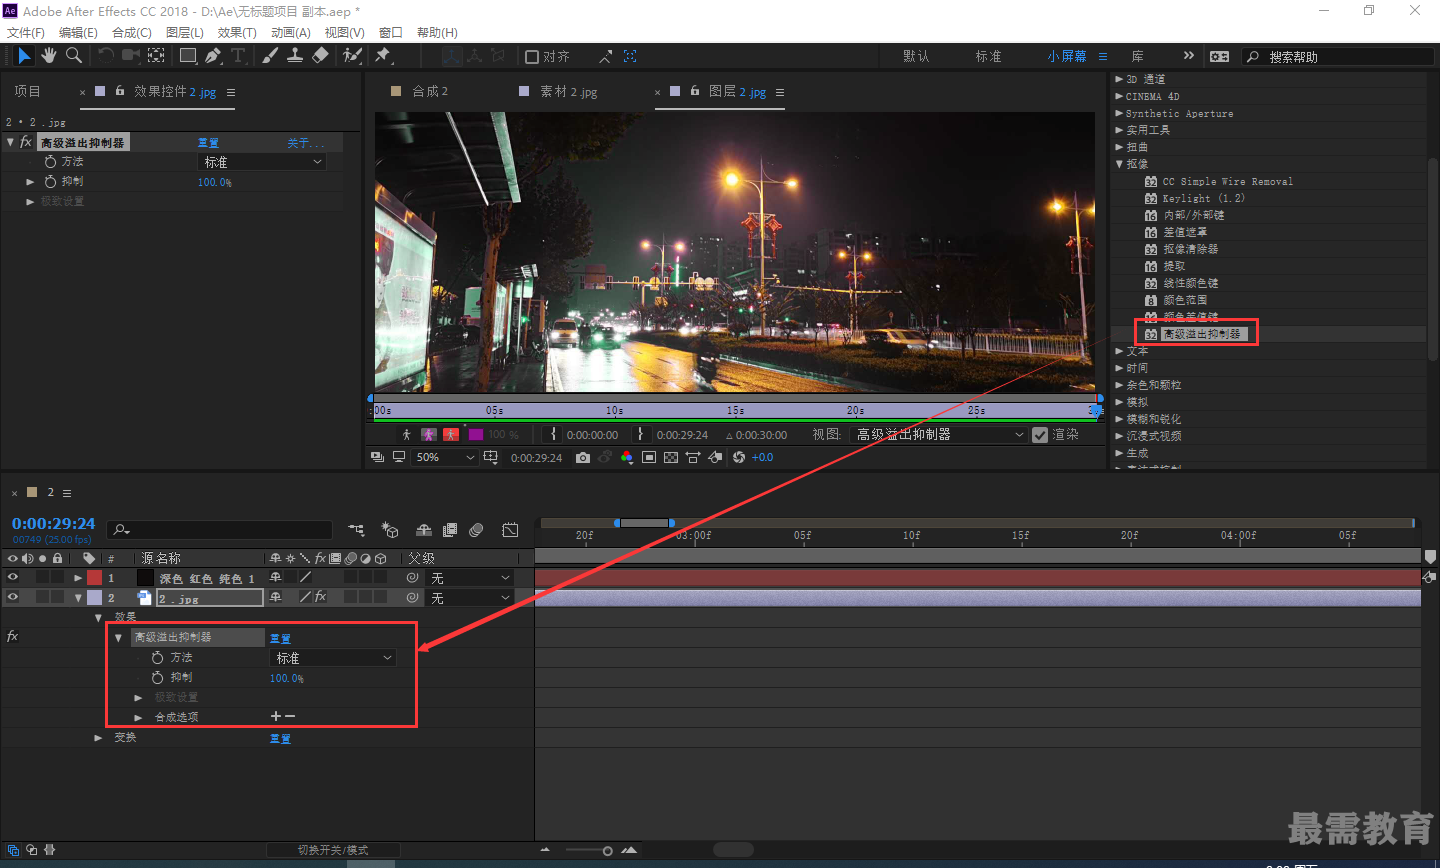Open 方法 标准 dropdown in timeline
The image size is (1440, 868).
[x=333, y=658]
